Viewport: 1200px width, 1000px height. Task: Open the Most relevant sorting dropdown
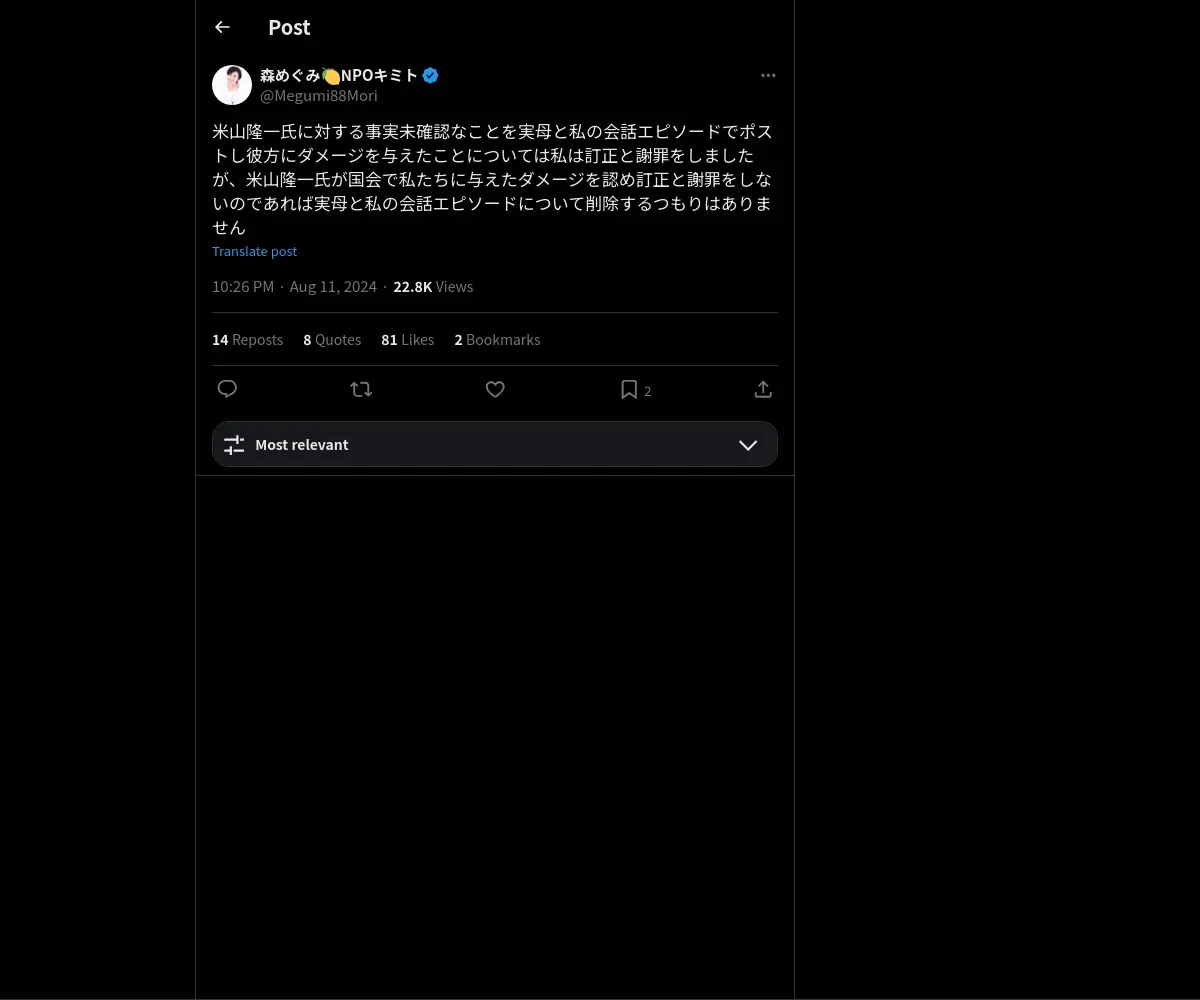click(x=495, y=444)
